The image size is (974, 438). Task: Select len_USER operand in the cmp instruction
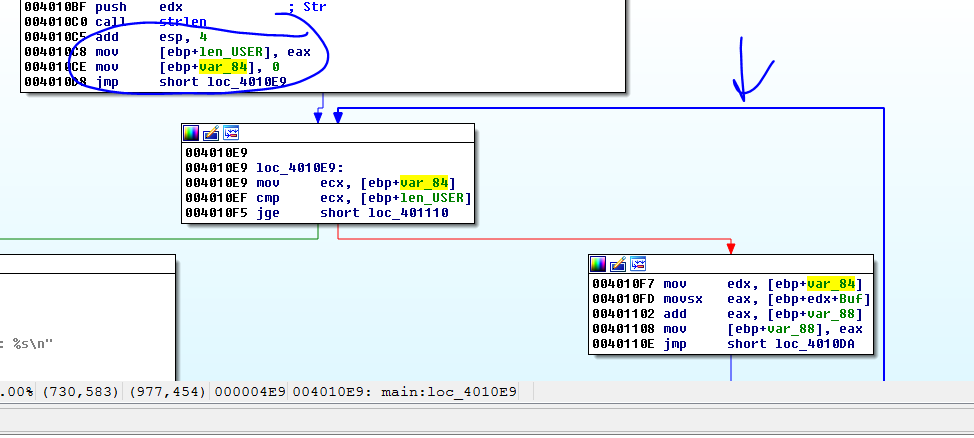[x=435, y=198]
